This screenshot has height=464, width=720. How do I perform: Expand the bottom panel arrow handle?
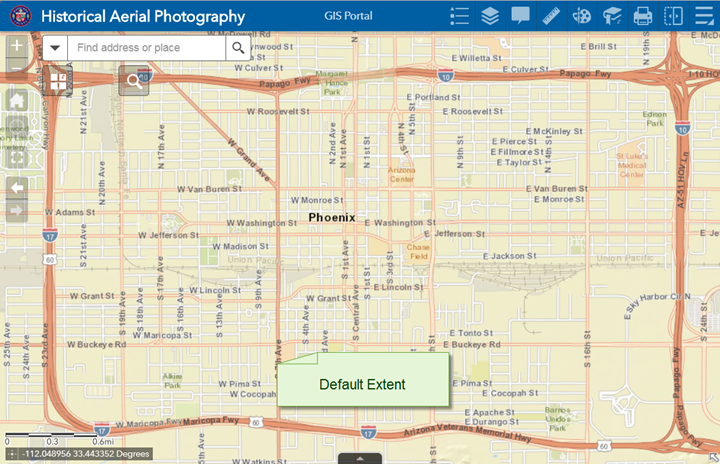[x=360, y=458]
